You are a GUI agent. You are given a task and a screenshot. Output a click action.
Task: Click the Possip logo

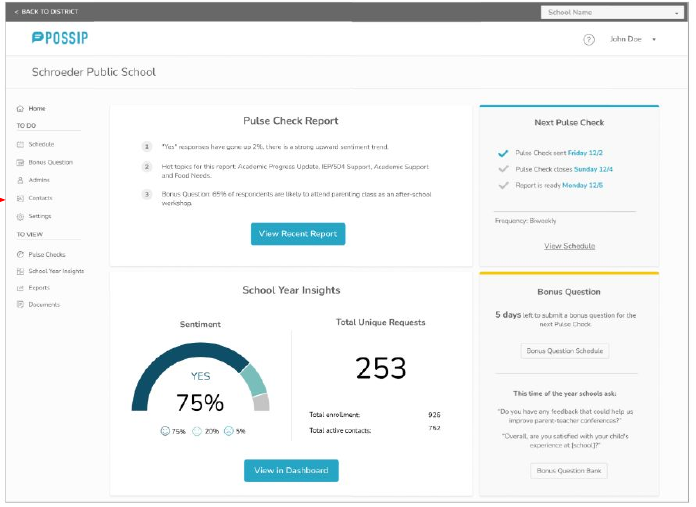[x=60, y=38]
